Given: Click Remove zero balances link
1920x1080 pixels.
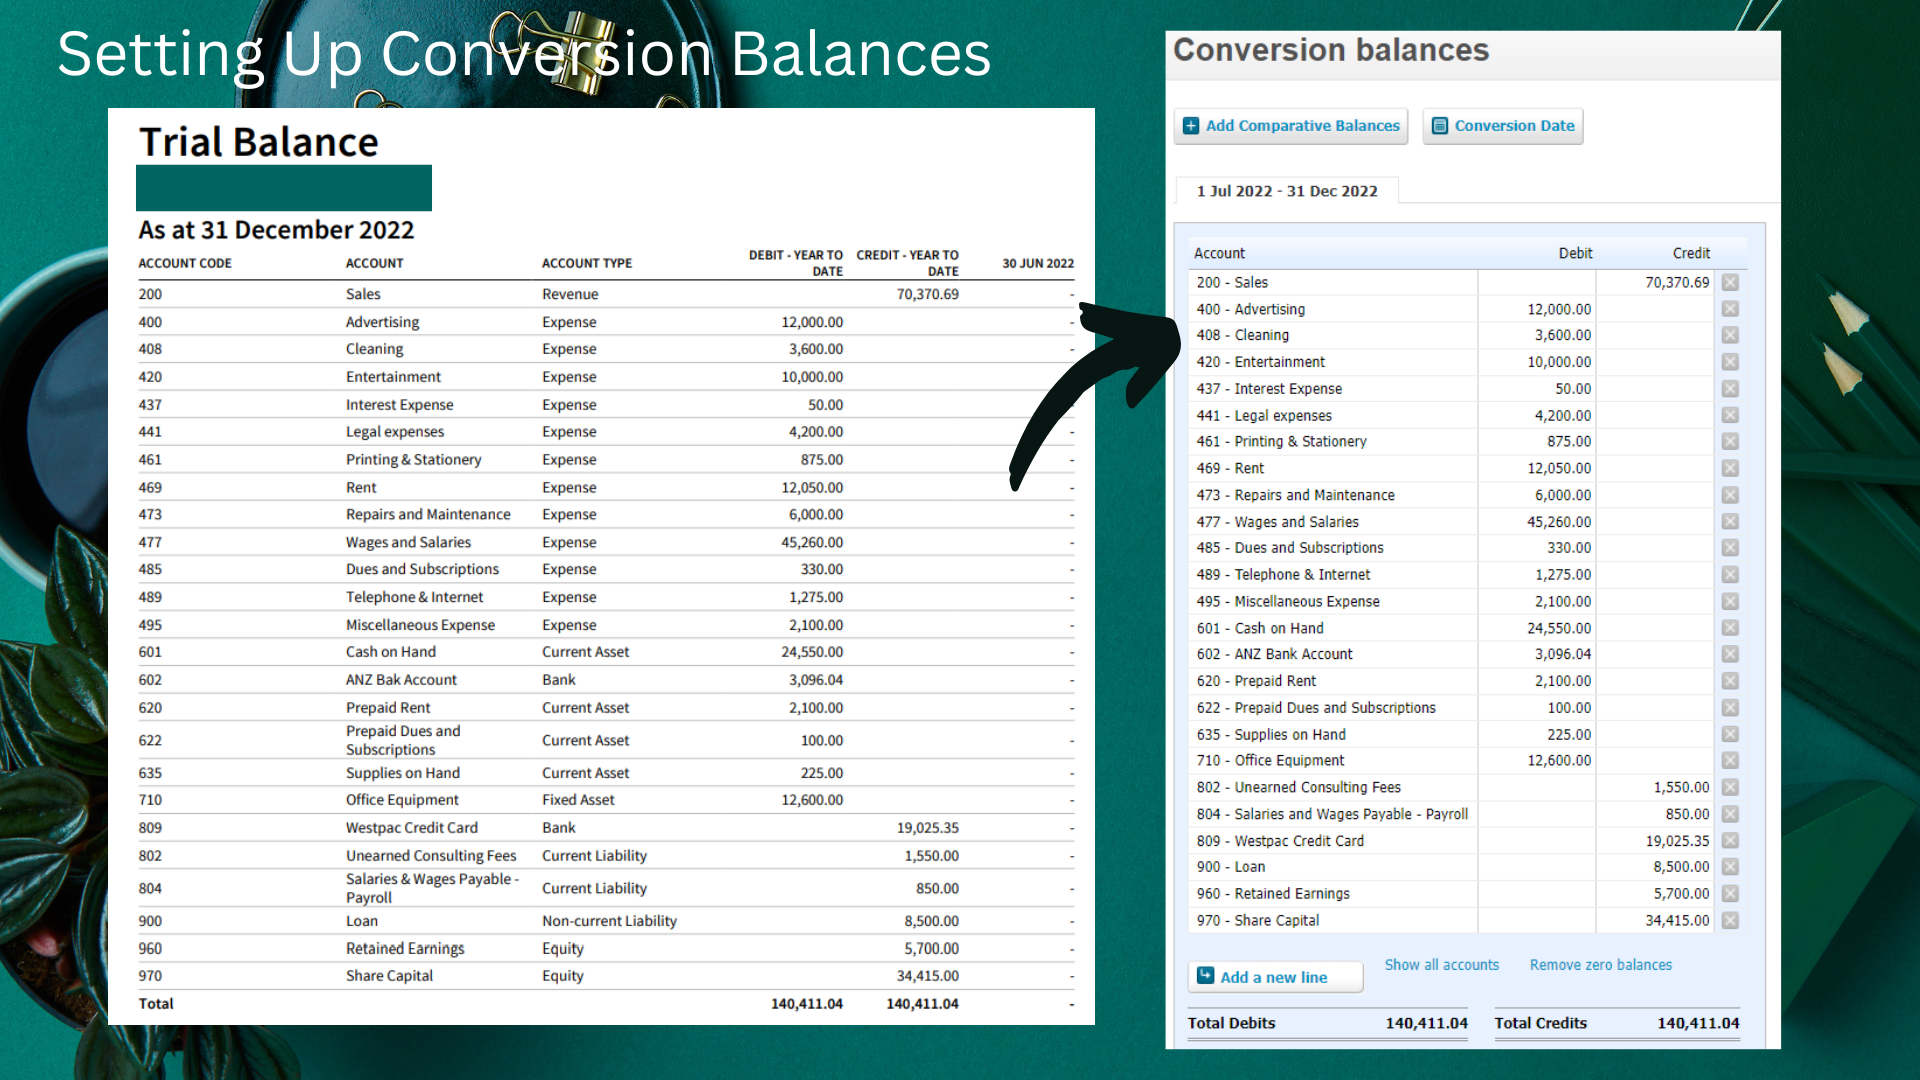Looking at the screenshot, I should [1600, 965].
